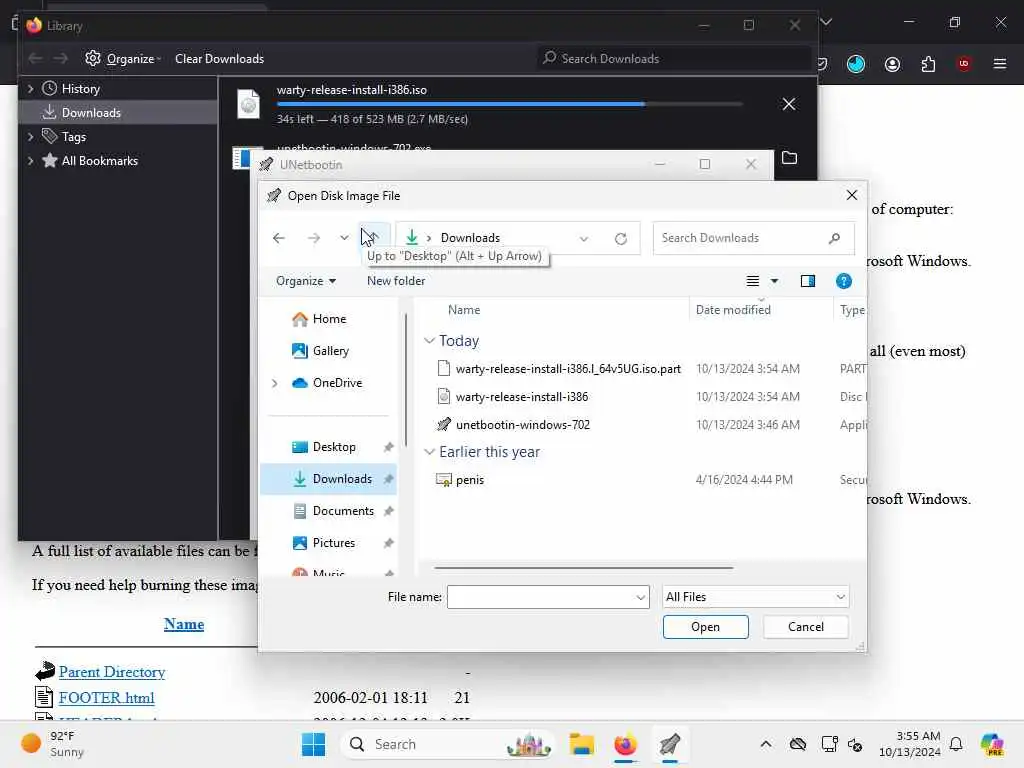Click the Open button
1024x768 pixels.
tap(705, 627)
